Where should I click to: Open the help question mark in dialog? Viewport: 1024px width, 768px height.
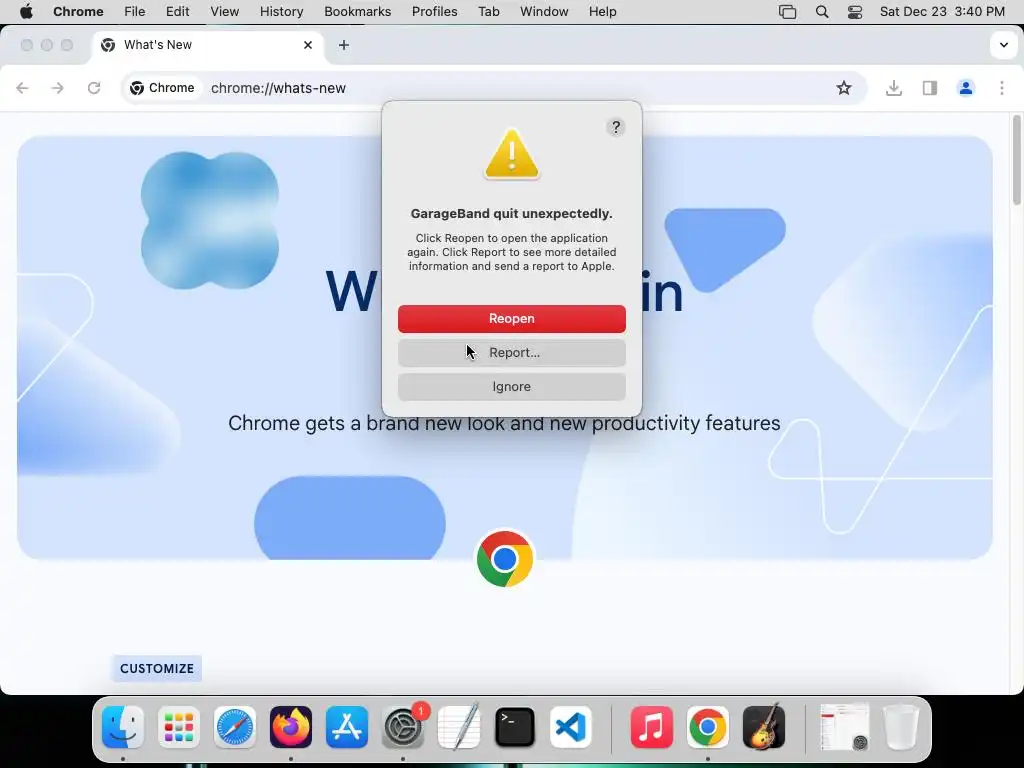615,127
